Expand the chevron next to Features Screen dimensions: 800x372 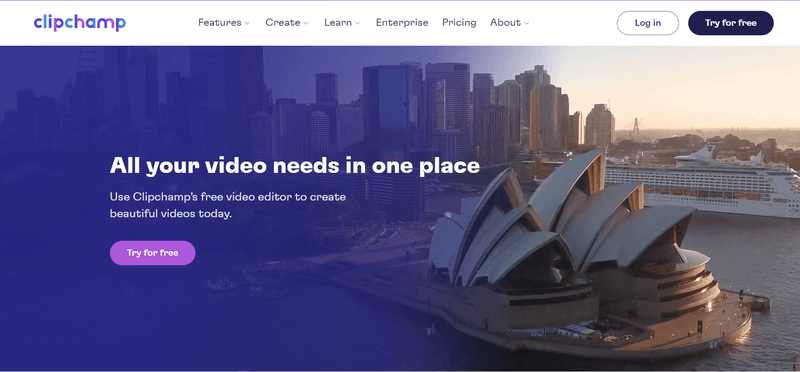click(247, 23)
